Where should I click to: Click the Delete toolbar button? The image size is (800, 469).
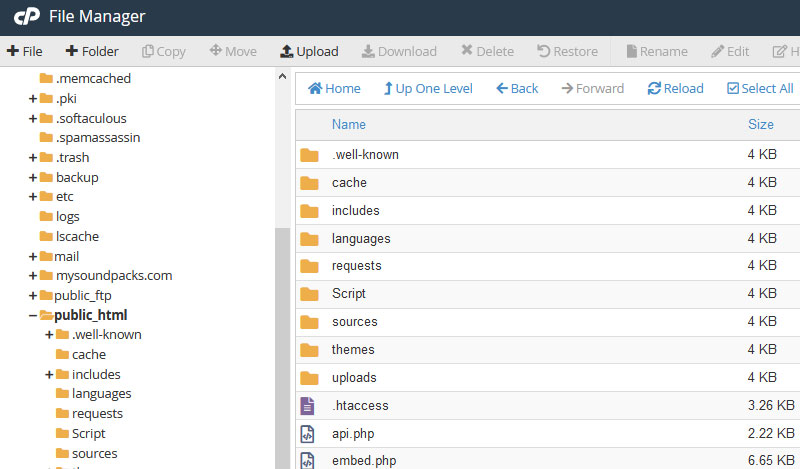487,51
